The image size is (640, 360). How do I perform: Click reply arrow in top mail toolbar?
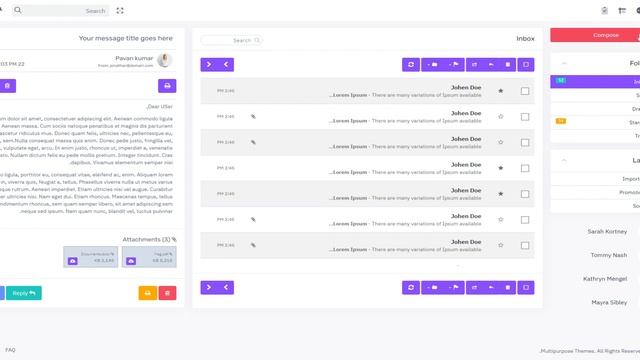pos(491,64)
